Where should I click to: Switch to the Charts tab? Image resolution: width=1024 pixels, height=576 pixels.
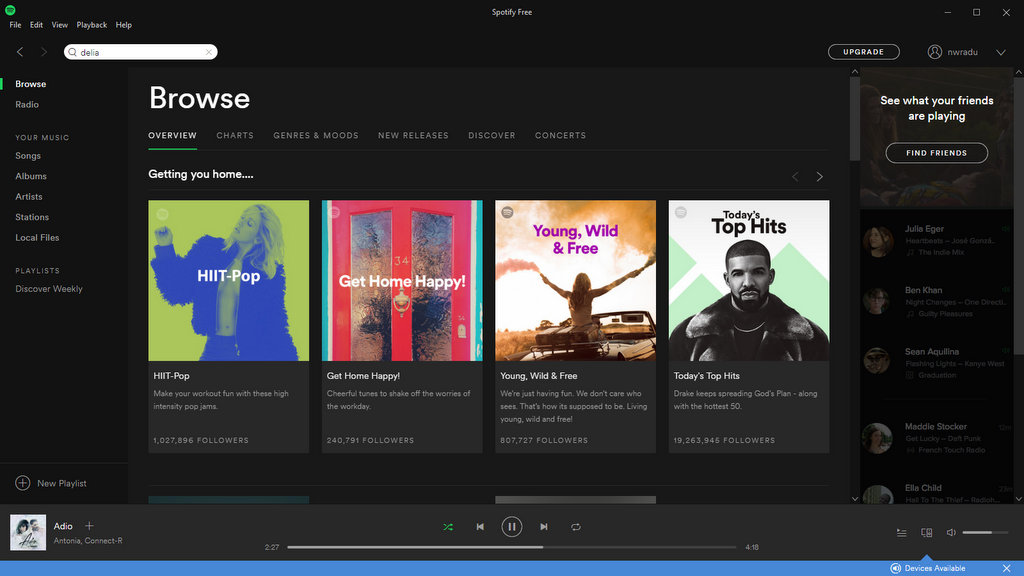point(235,135)
